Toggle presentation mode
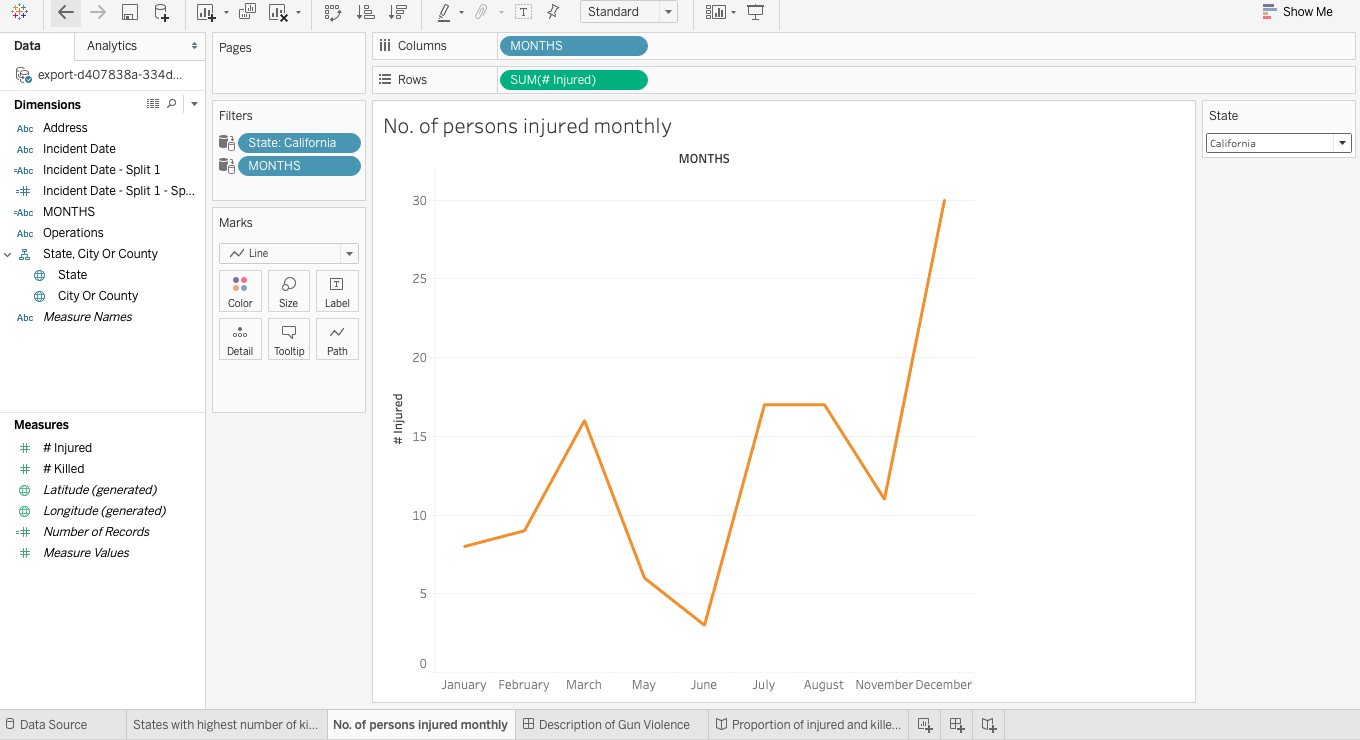The width and height of the screenshot is (1360, 740). [x=755, y=13]
